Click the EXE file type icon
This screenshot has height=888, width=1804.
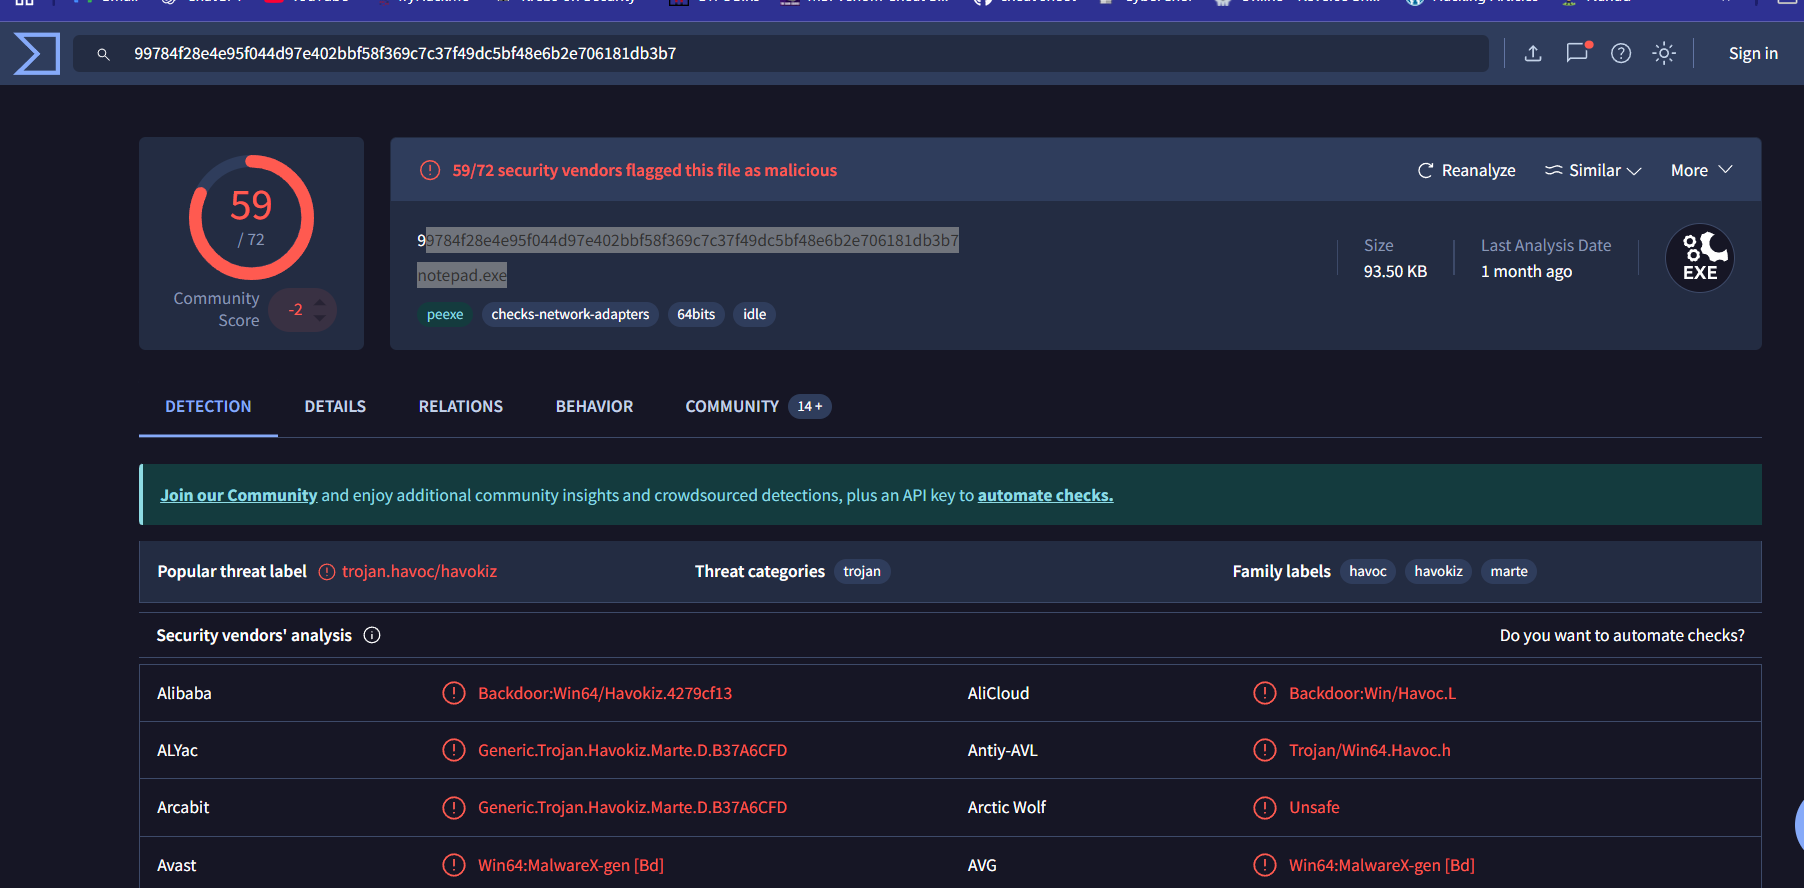[1700, 258]
